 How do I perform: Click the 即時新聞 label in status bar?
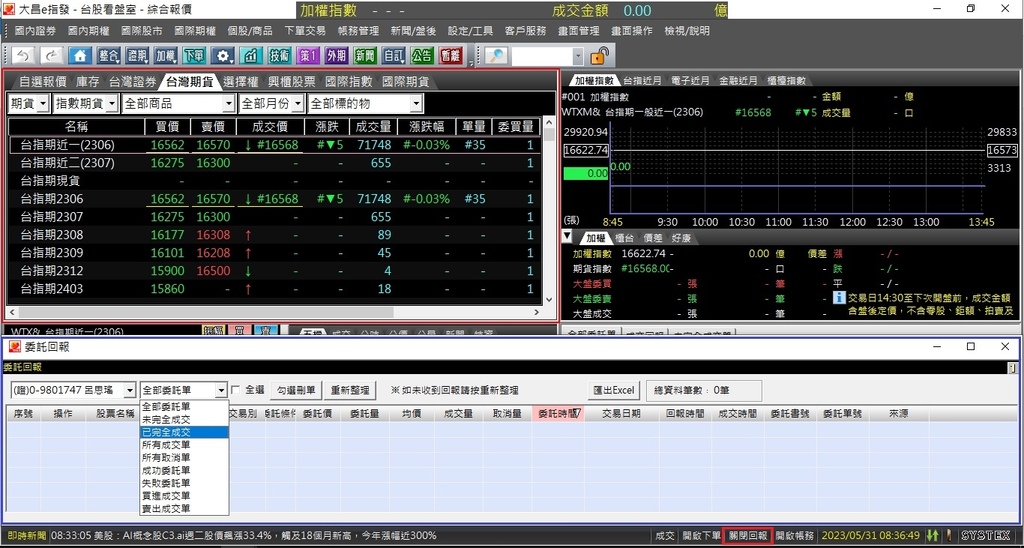click(26, 536)
